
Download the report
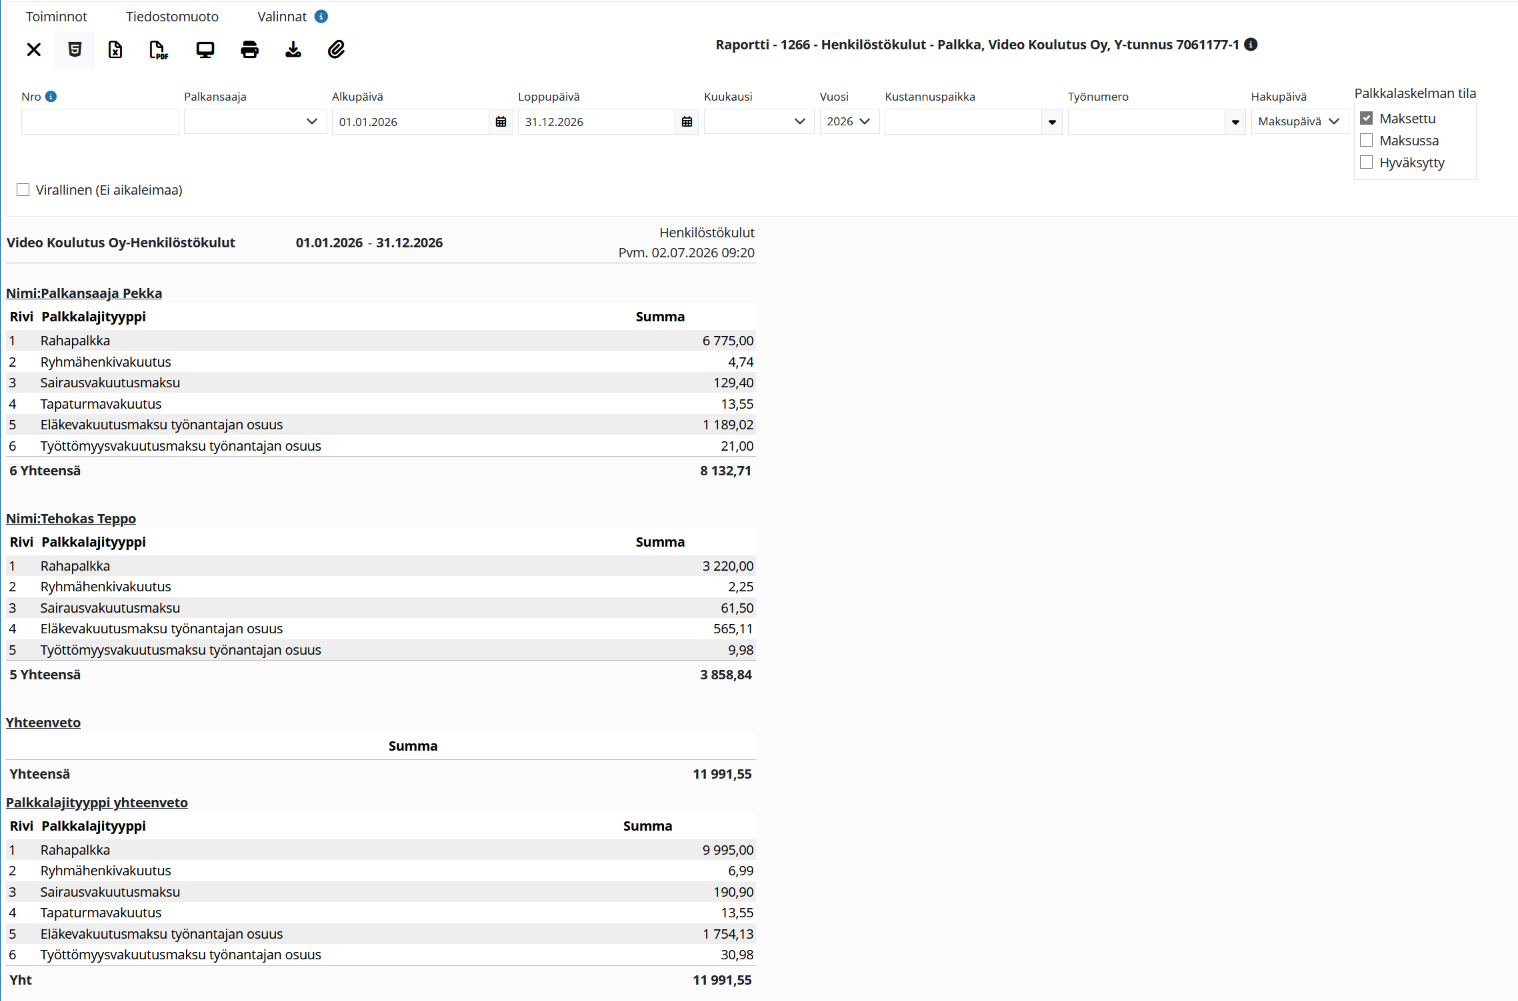click(293, 50)
